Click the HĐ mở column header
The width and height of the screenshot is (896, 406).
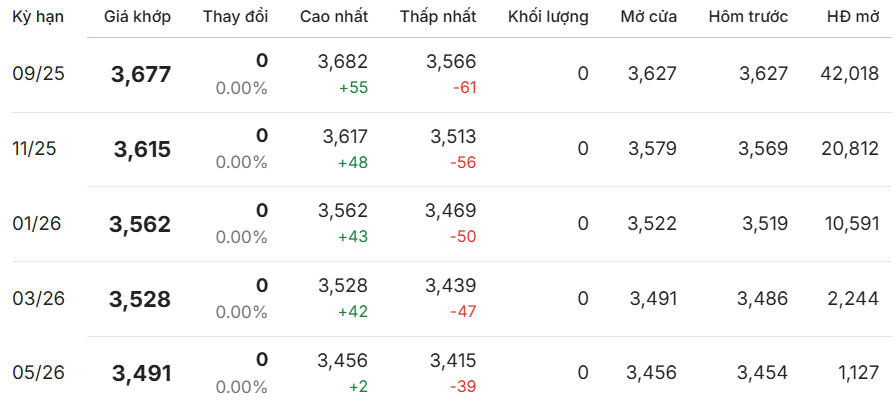click(x=853, y=17)
